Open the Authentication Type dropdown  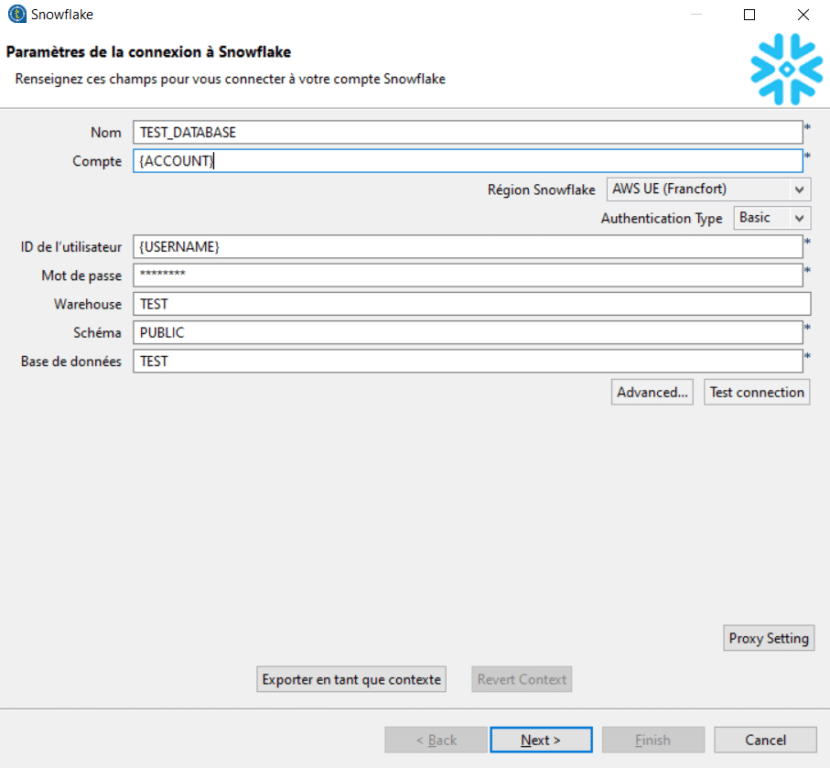(772, 218)
